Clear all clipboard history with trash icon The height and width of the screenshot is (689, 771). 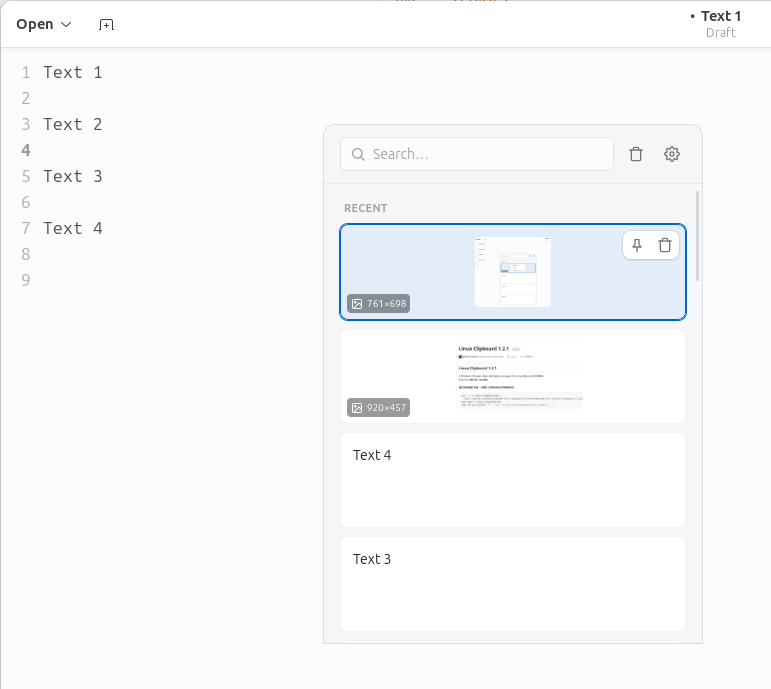(x=636, y=154)
